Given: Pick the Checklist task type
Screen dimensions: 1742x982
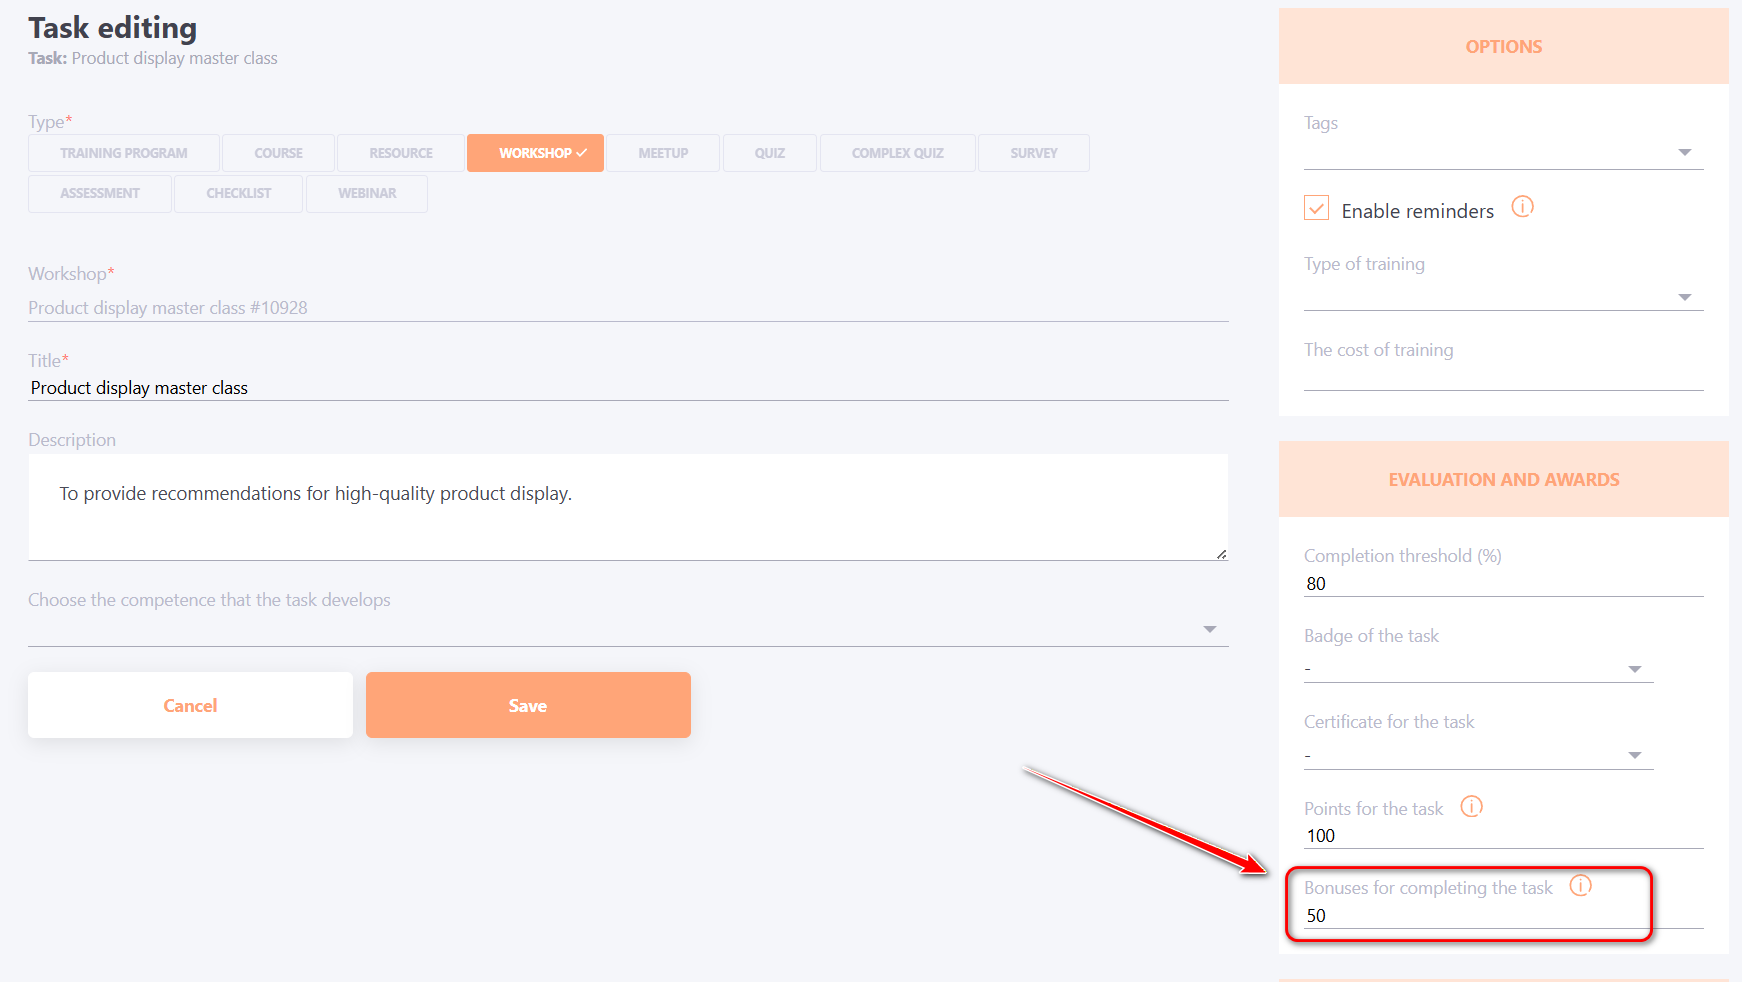Looking at the screenshot, I should [238, 193].
